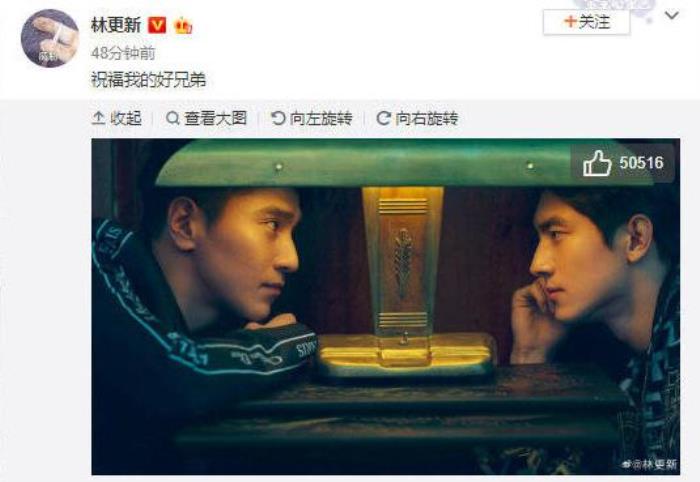700x482 pixels.
Task: Open 林更新's round profile avatar
Action: (50, 38)
